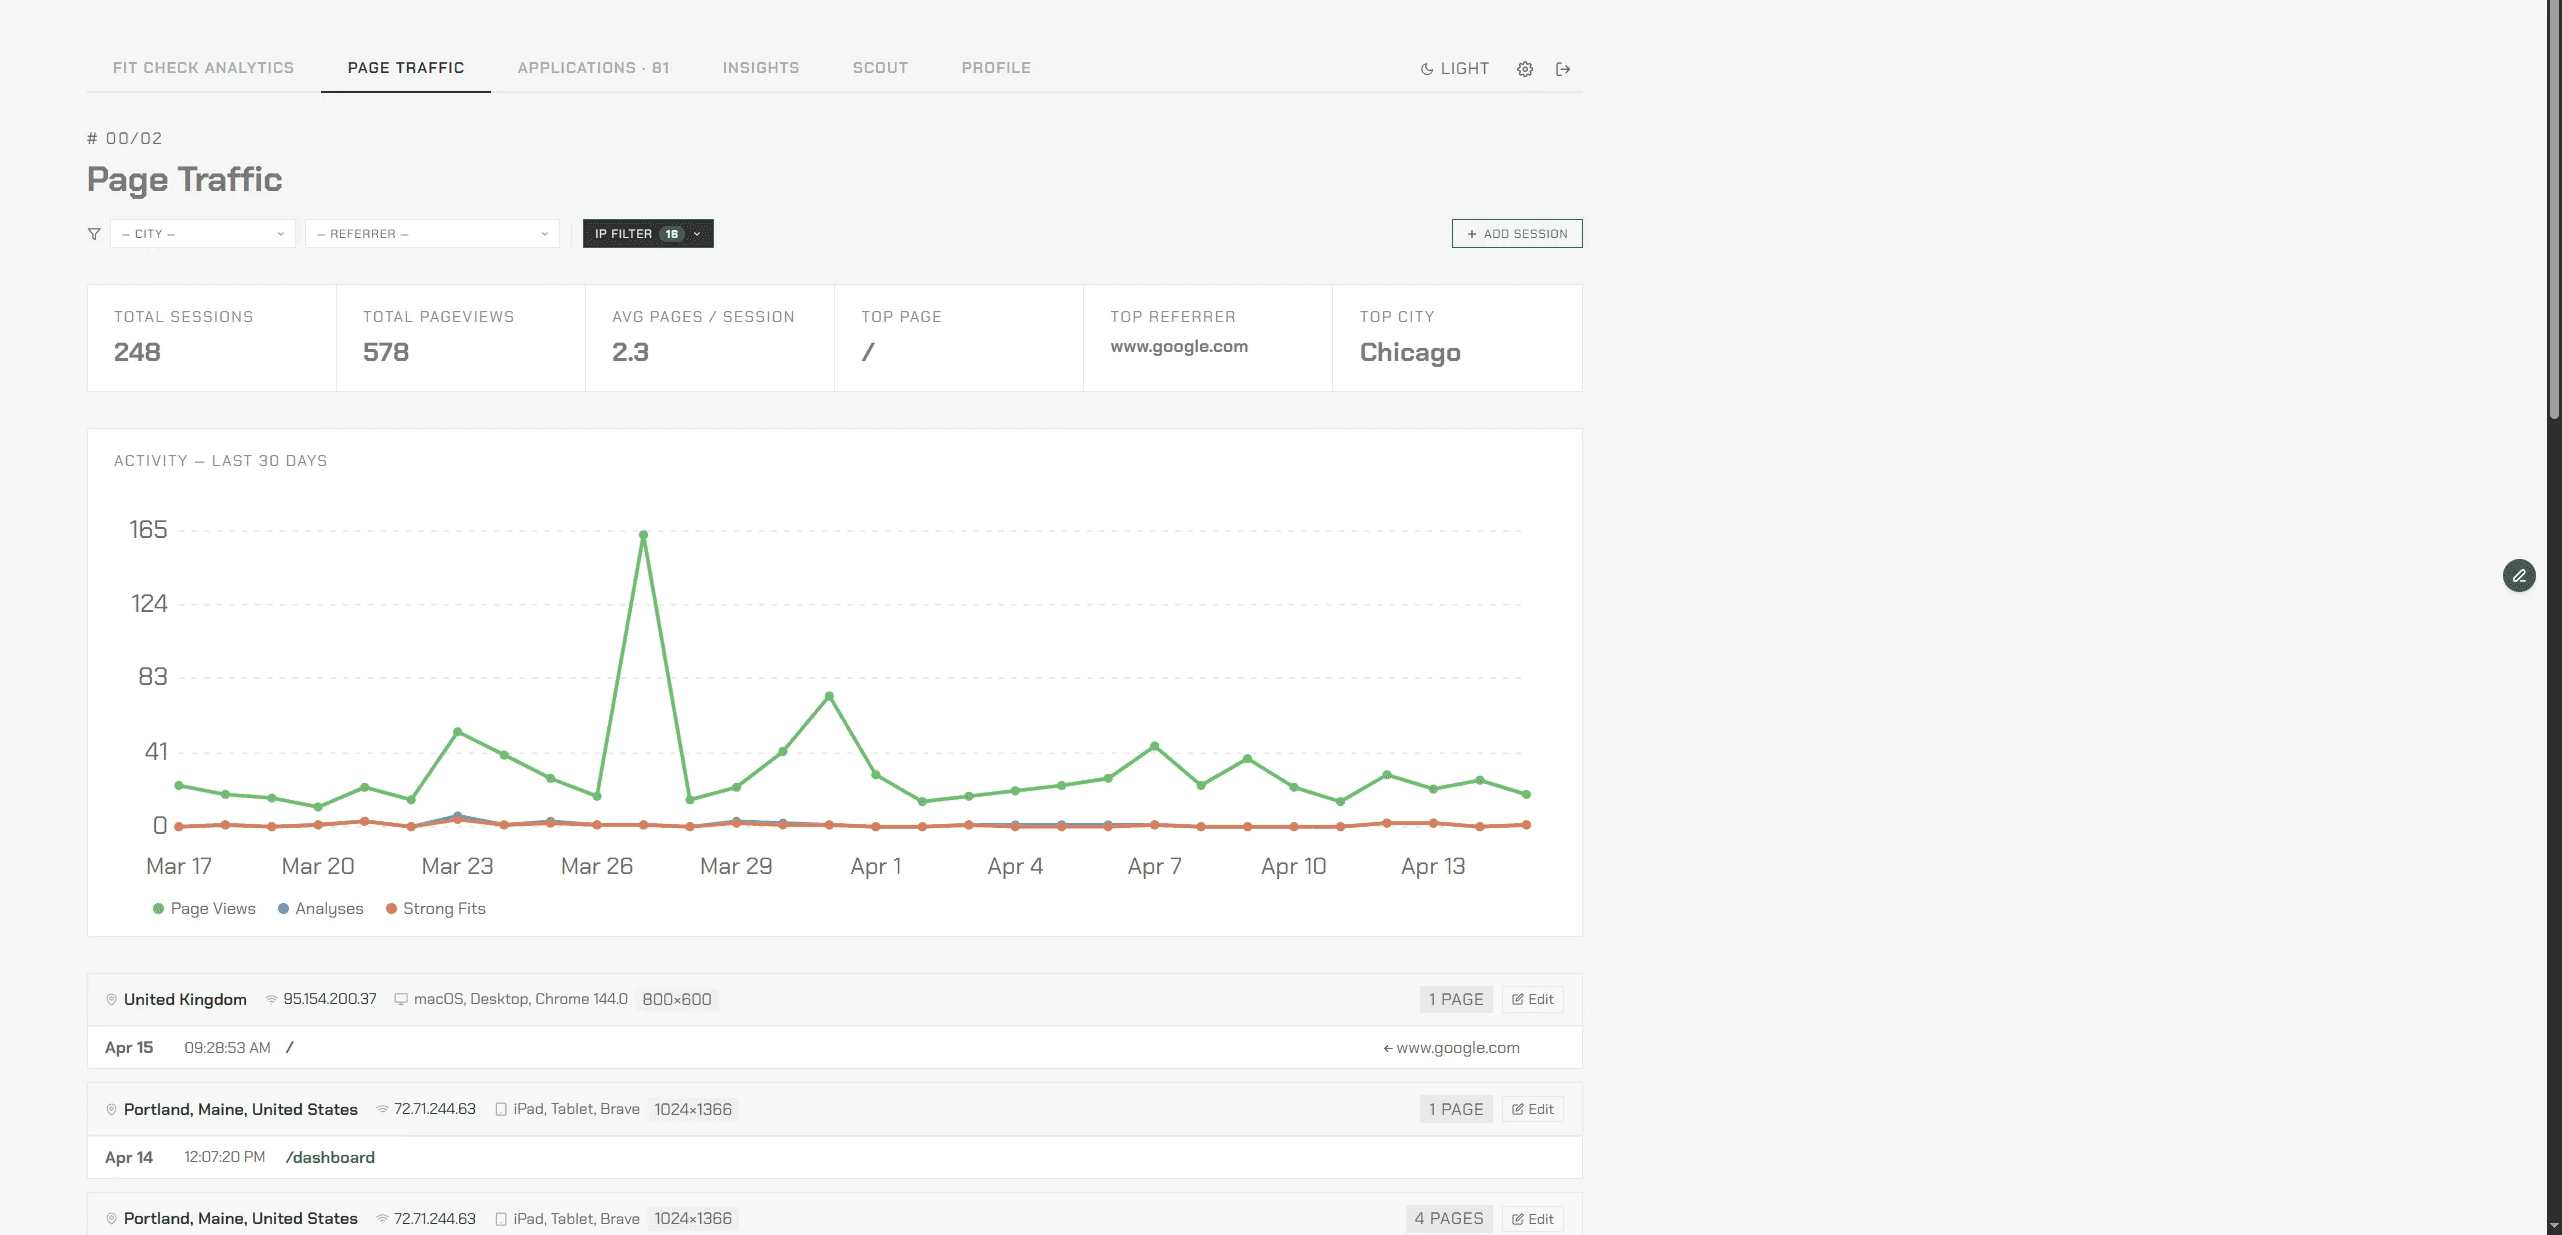The image size is (2562, 1235).
Task: Switch to the Applications tab
Action: (x=593, y=68)
